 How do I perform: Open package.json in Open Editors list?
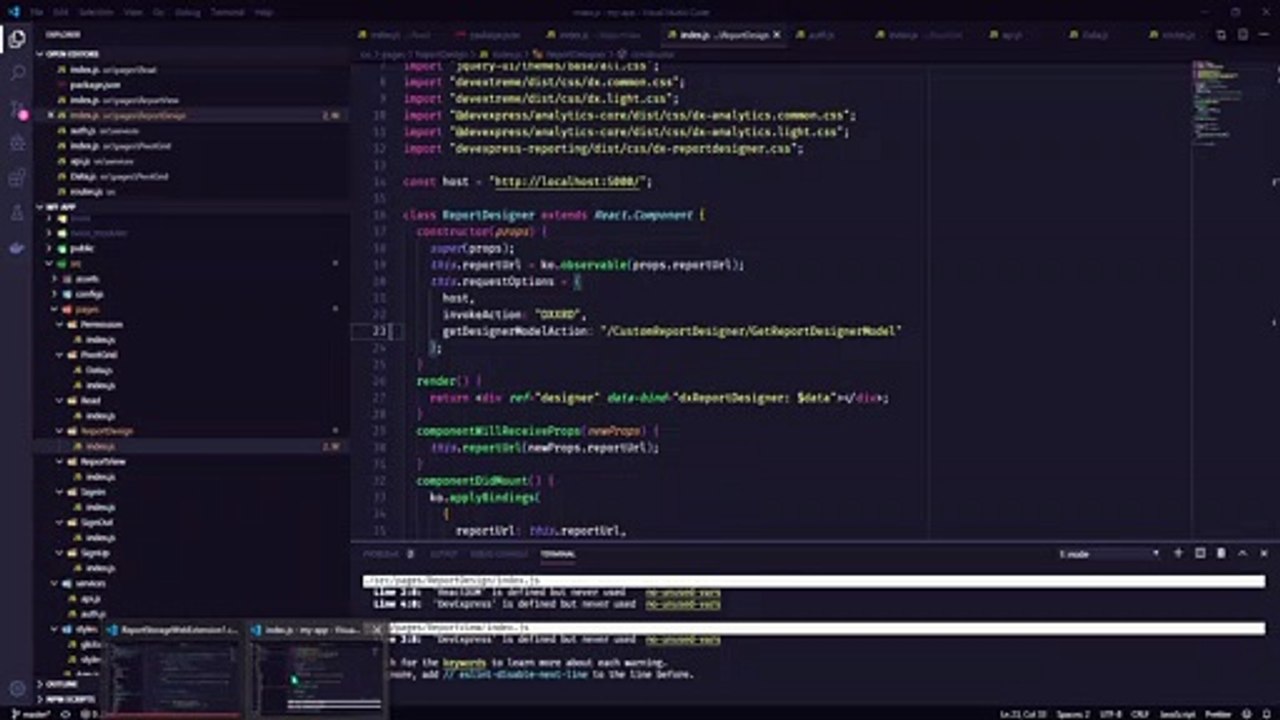pyautogui.click(x=95, y=85)
